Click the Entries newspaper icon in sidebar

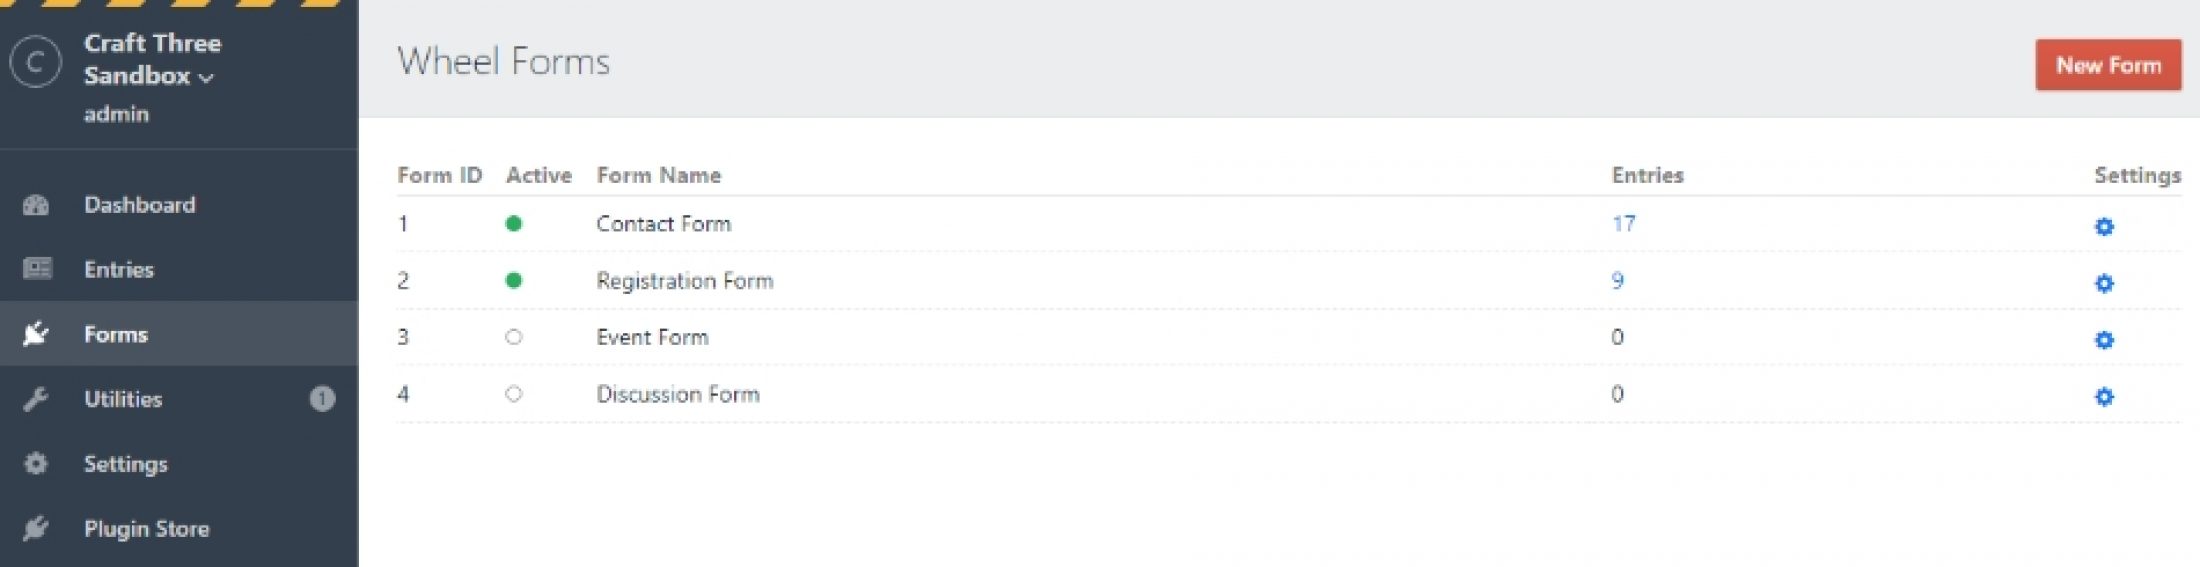(x=37, y=269)
